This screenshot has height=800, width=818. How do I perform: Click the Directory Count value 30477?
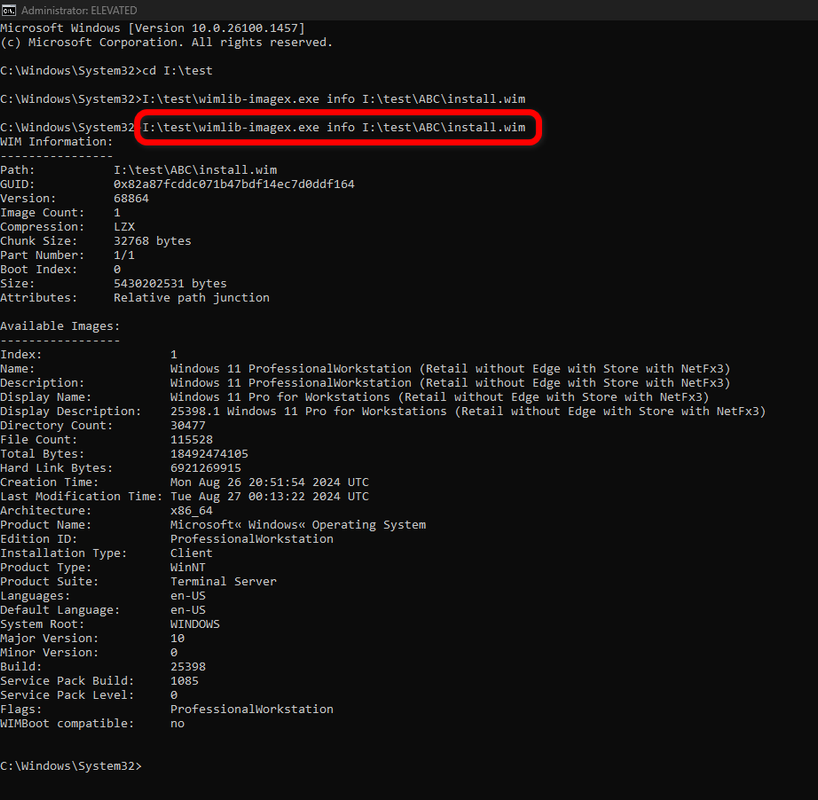(188, 425)
